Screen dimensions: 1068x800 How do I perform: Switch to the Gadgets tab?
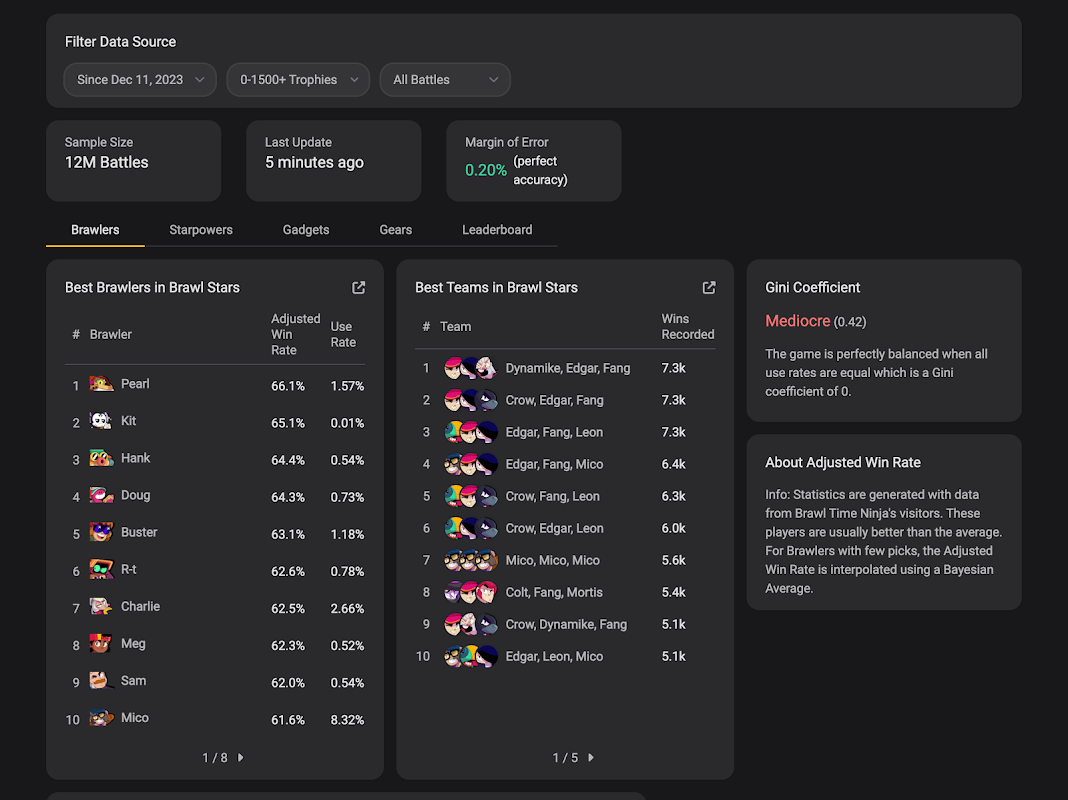tap(306, 230)
